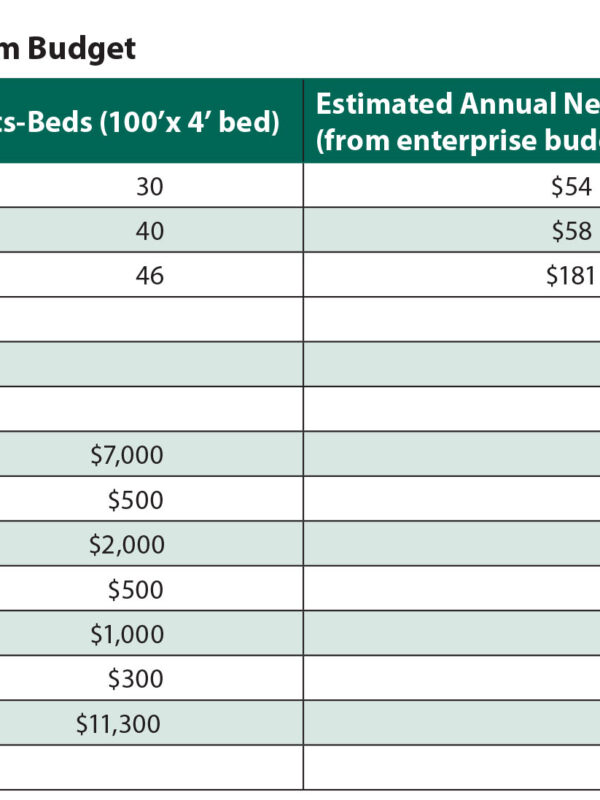Select the empty cell right of $2,000
The height and width of the screenshot is (800, 600).
point(450,545)
